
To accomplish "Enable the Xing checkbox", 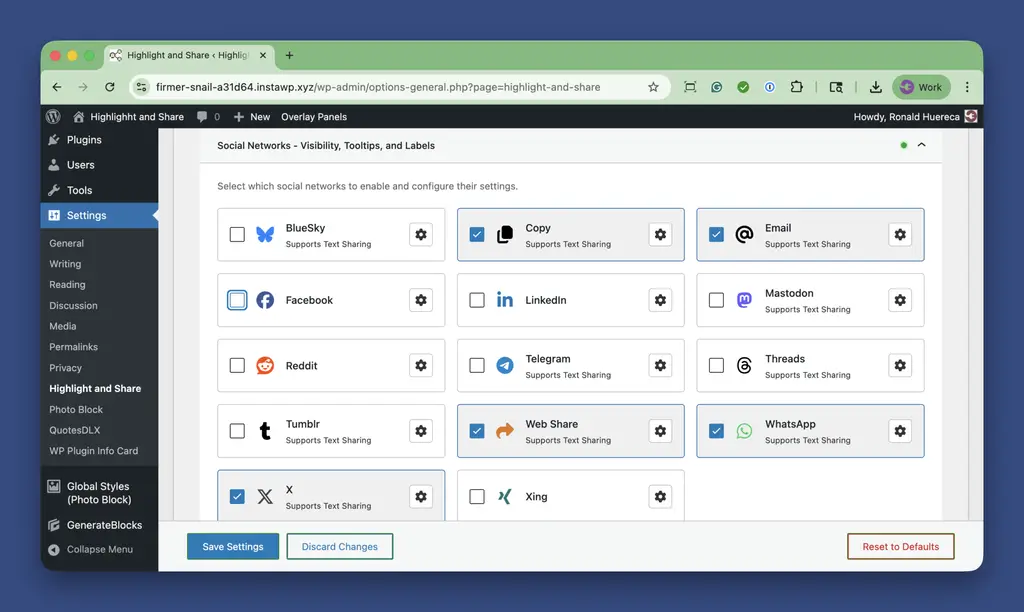I will (x=477, y=496).
